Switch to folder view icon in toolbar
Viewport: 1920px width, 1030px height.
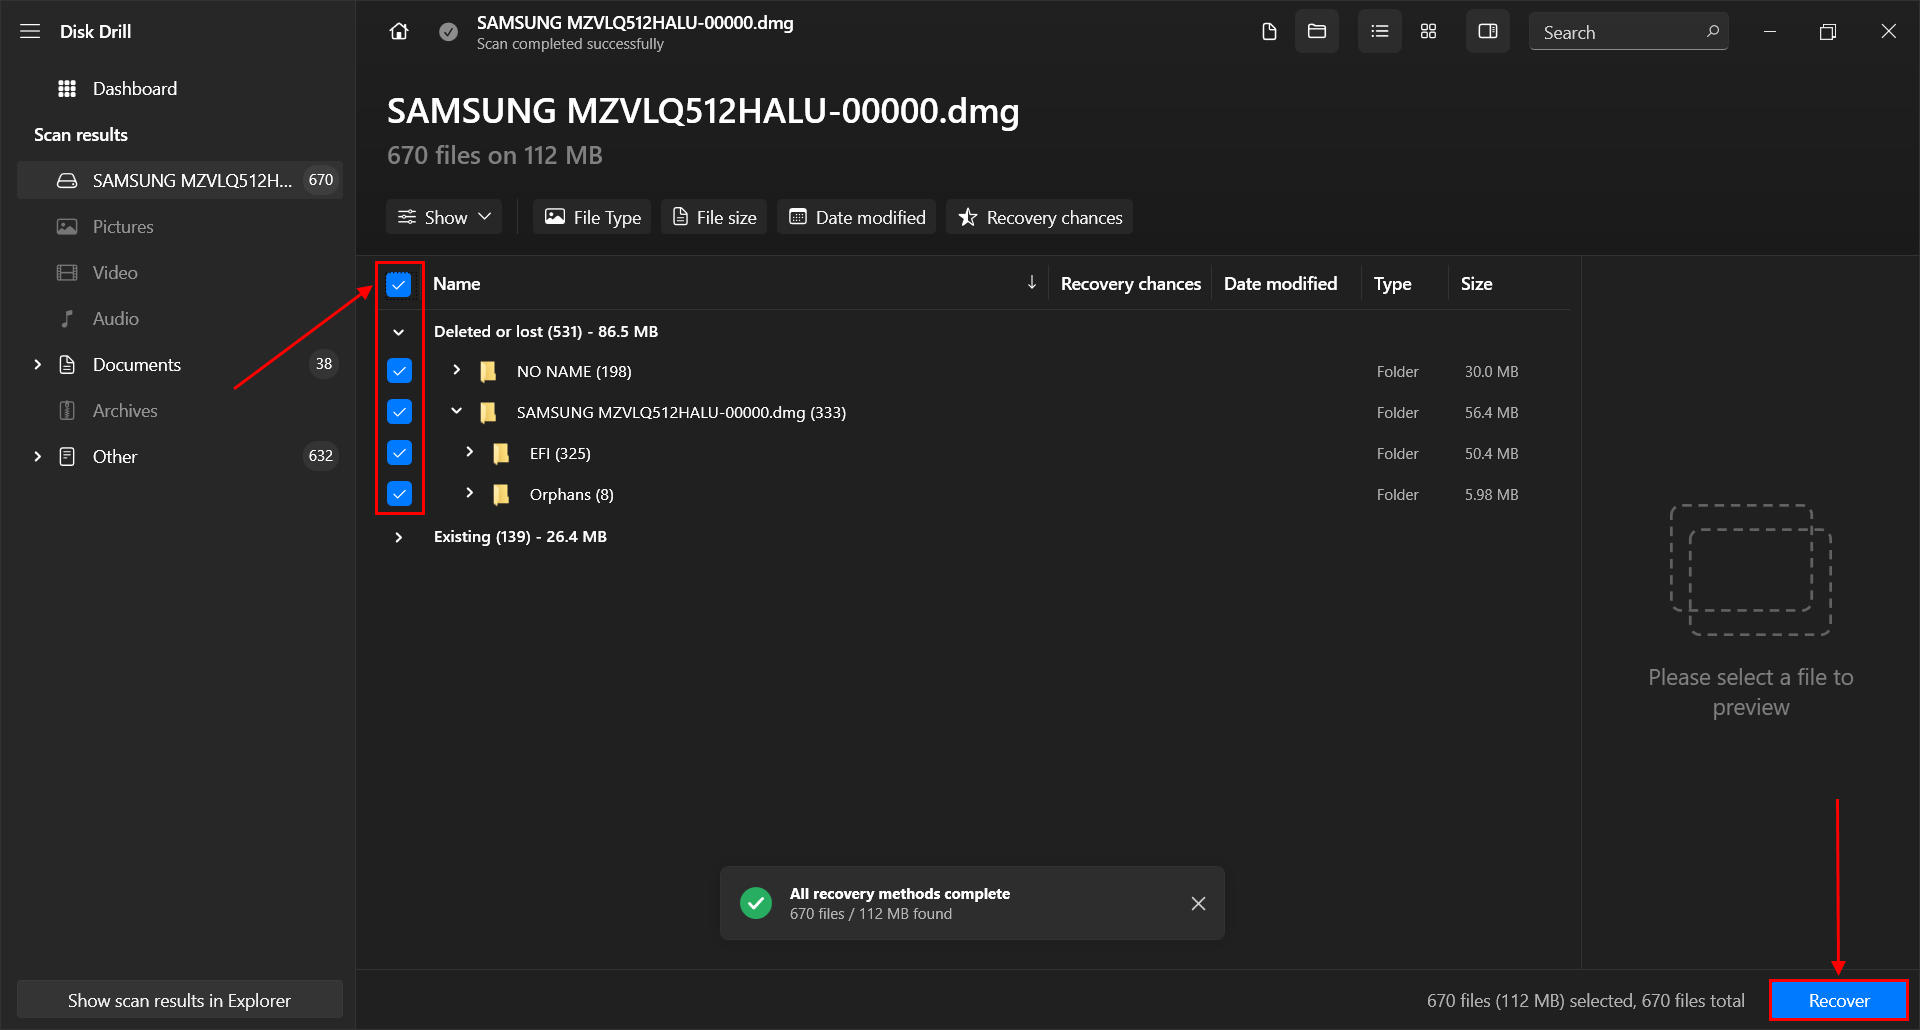1317,32
